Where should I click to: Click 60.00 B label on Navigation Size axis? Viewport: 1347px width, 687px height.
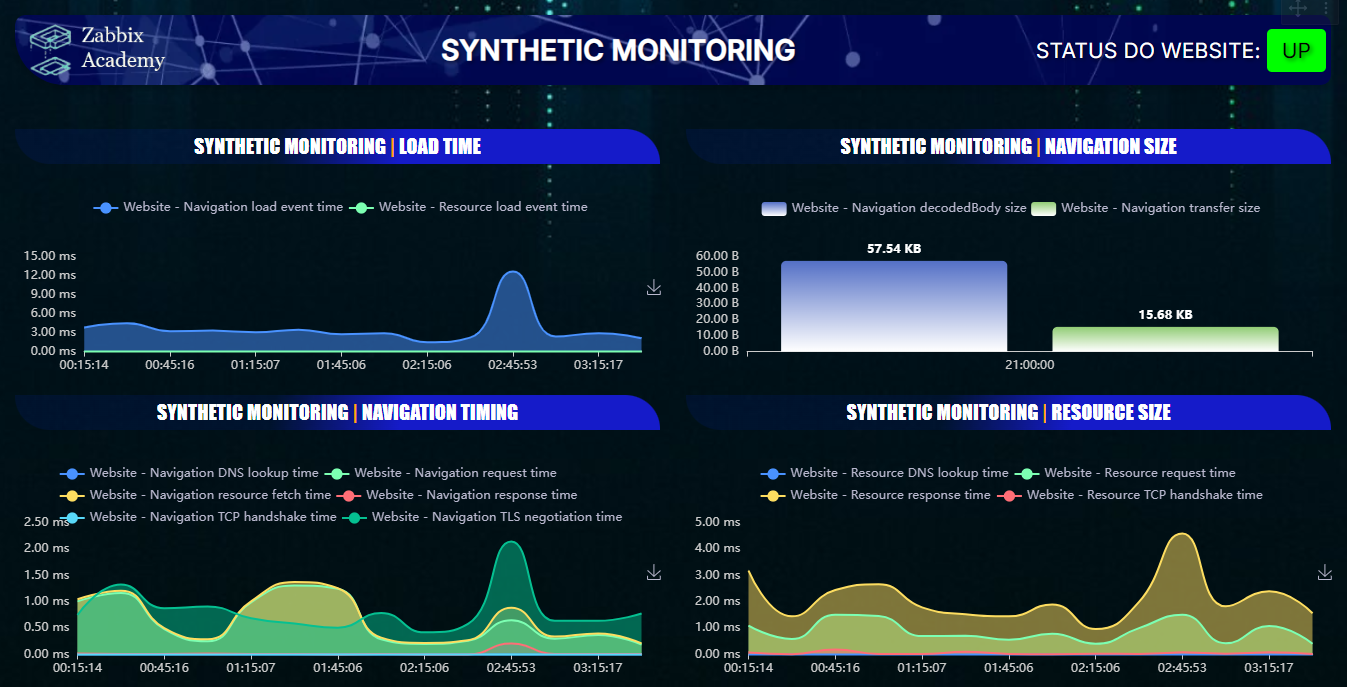(716, 256)
